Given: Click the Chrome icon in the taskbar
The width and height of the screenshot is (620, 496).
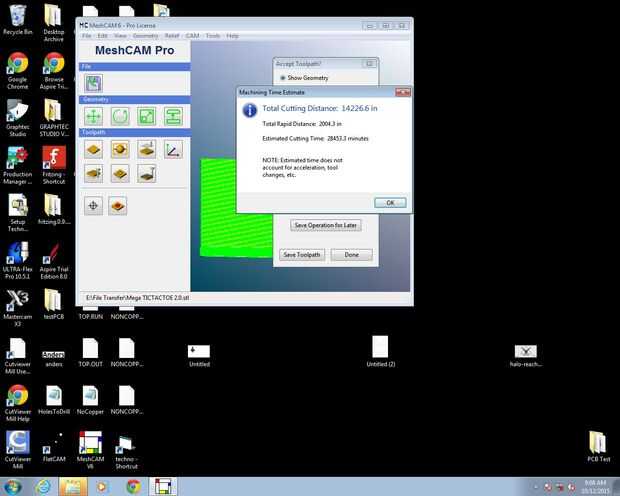Looking at the screenshot, I should pyautogui.click(x=133, y=487).
